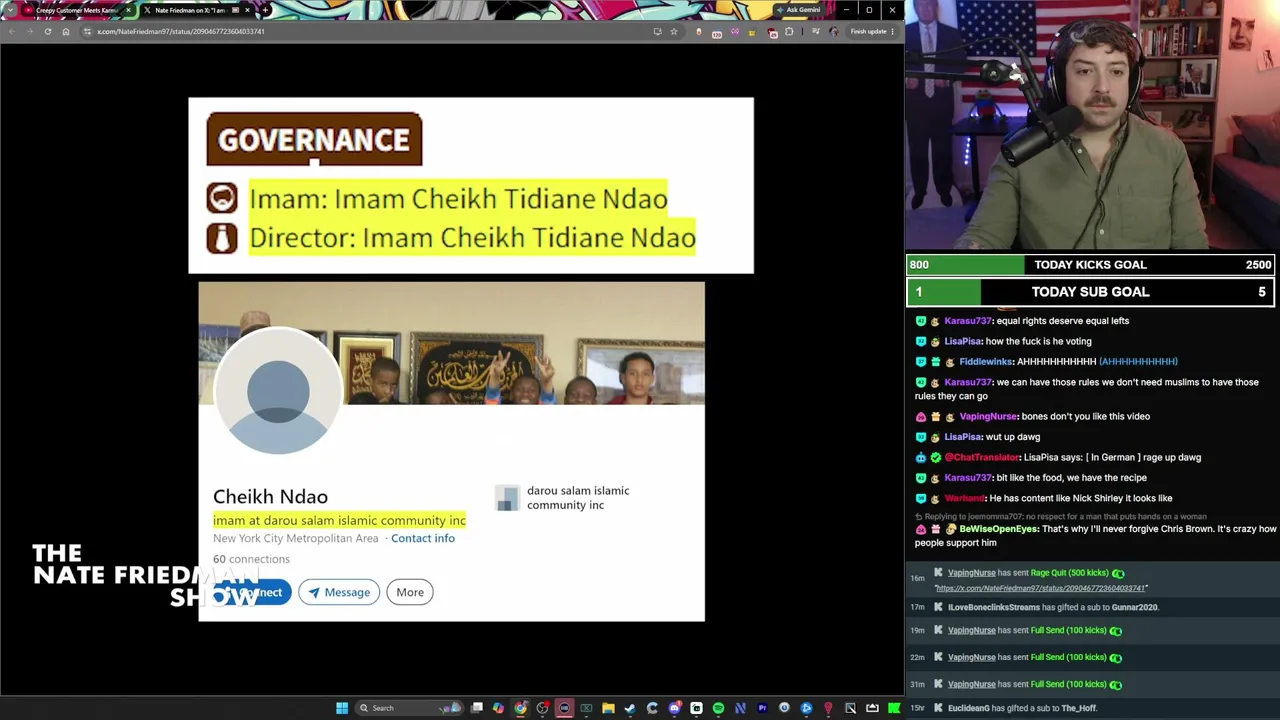Open the x.com status link in chat
1280x720 pixels.
pos(1040,588)
